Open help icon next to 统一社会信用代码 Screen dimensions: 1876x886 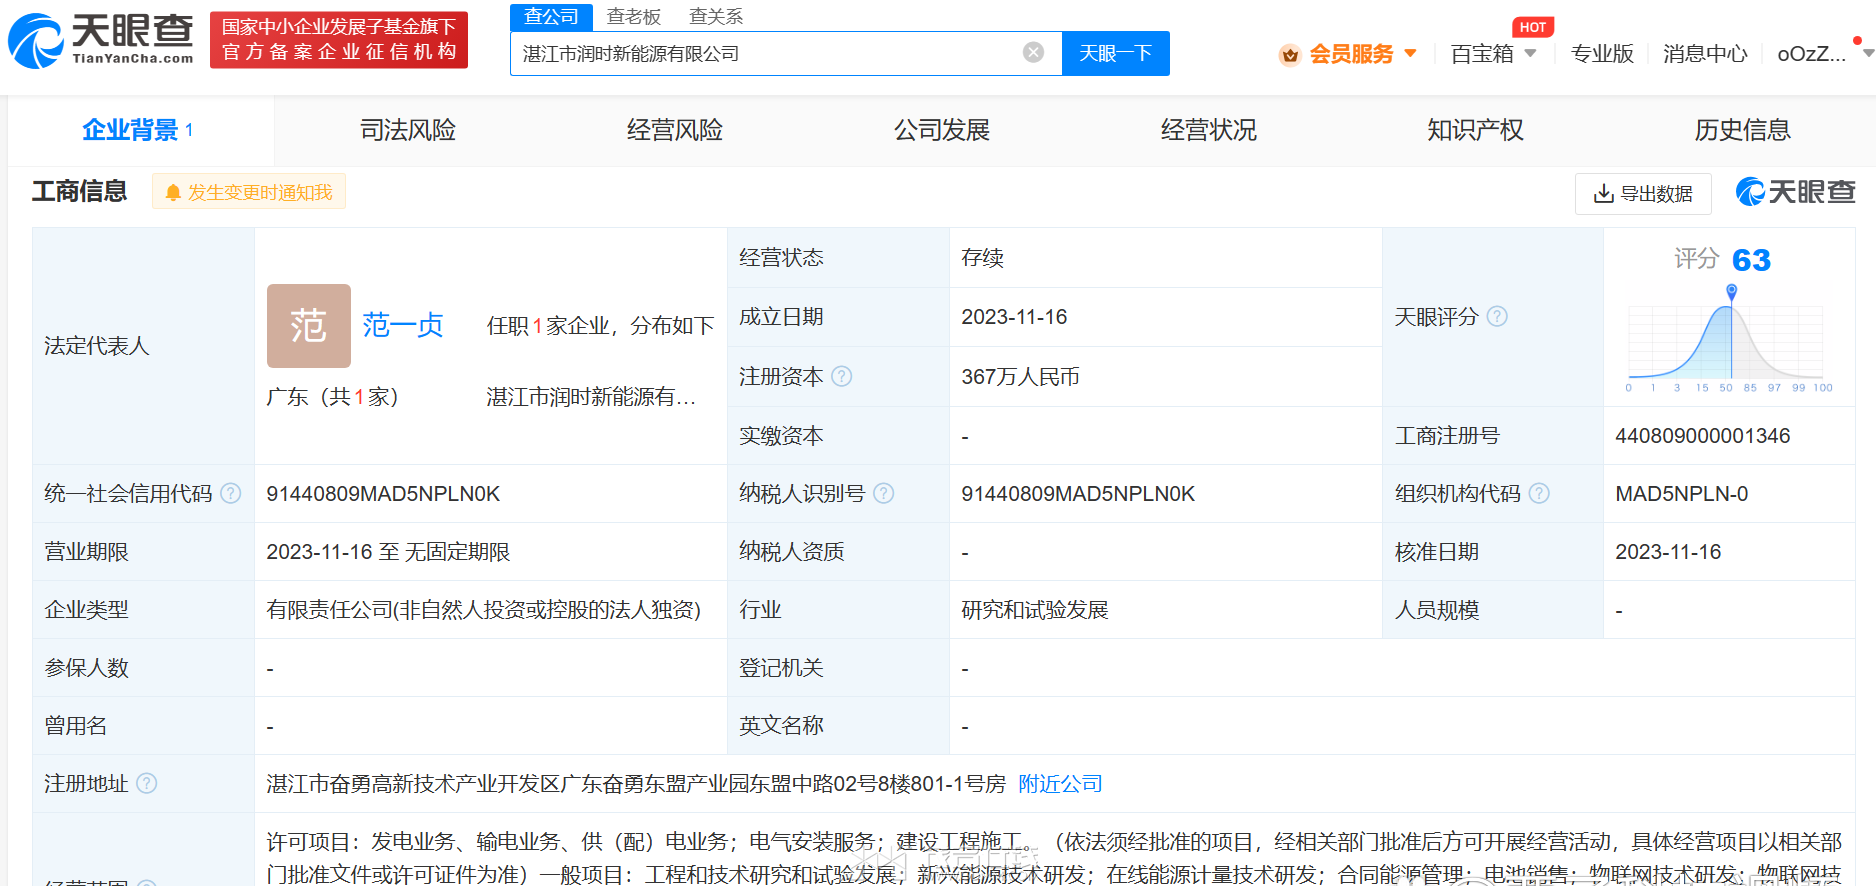231,493
